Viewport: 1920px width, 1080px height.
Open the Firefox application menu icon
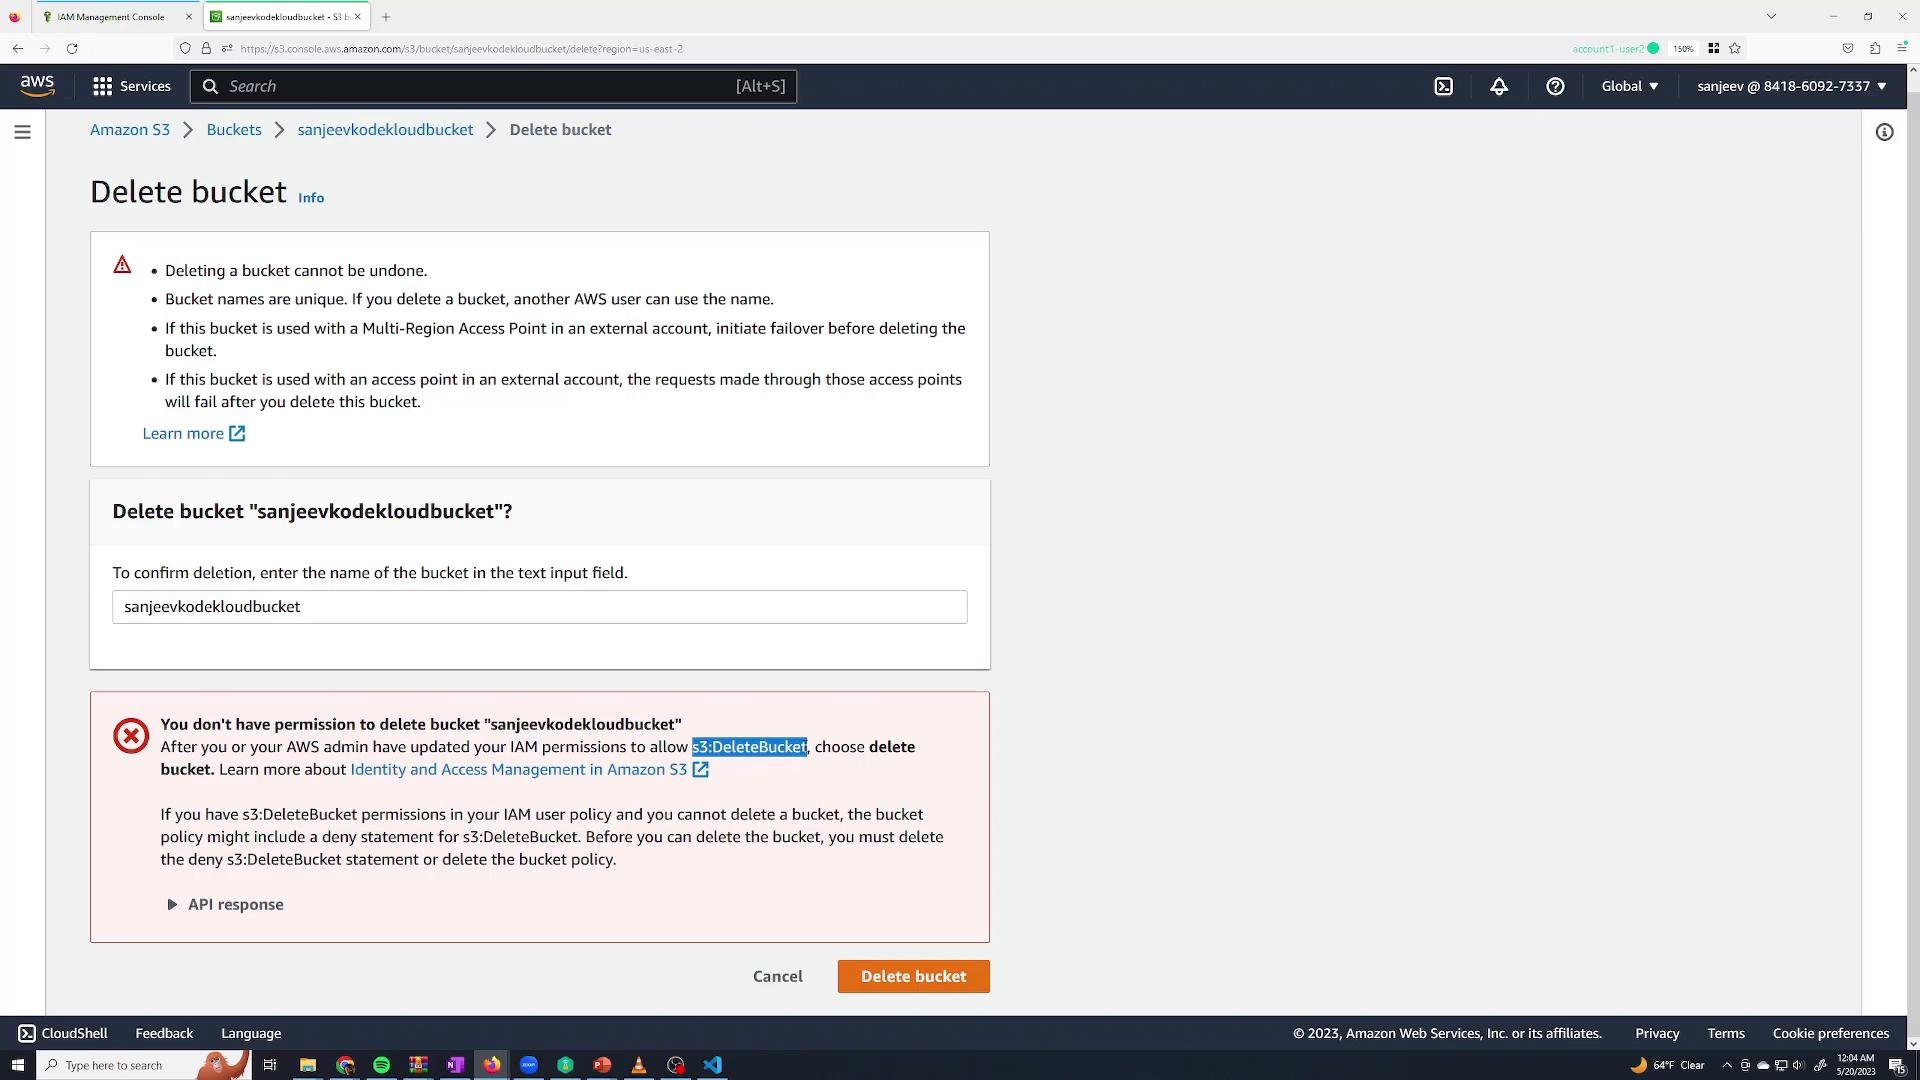click(1902, 48)
